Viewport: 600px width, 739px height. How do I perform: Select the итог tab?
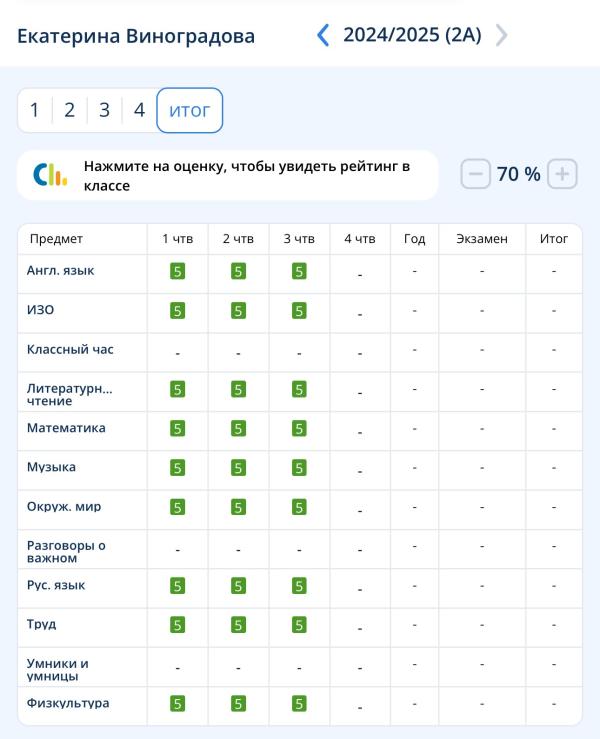tap(189, 110)
